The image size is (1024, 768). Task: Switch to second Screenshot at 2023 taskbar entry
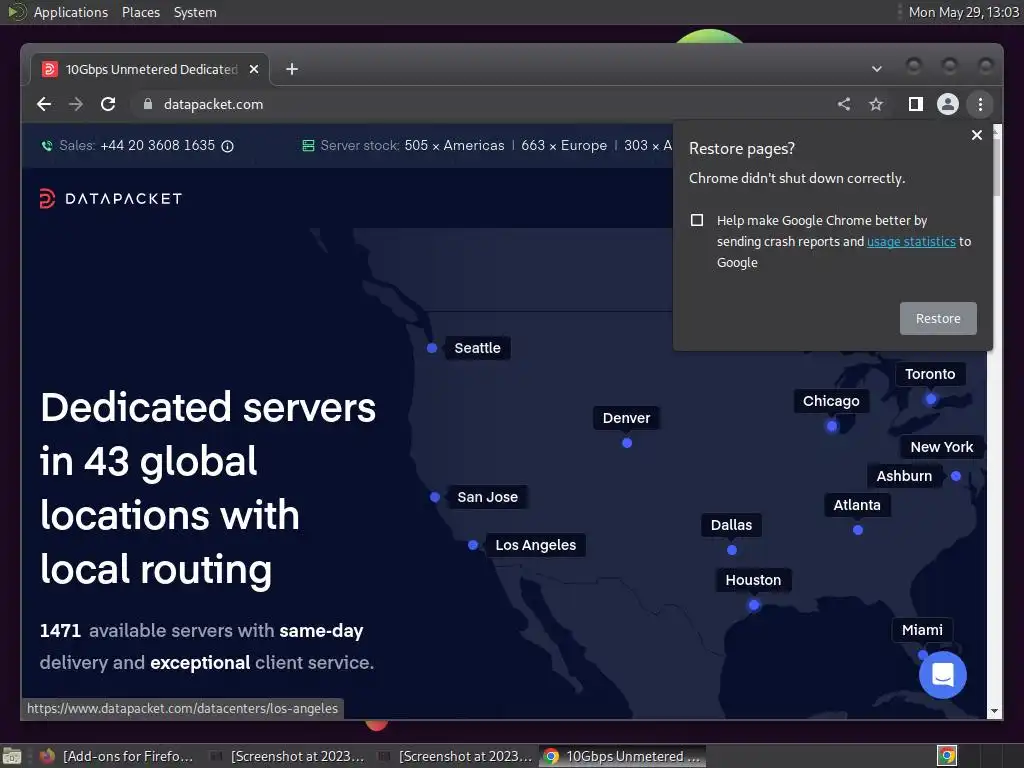[455, 756]
